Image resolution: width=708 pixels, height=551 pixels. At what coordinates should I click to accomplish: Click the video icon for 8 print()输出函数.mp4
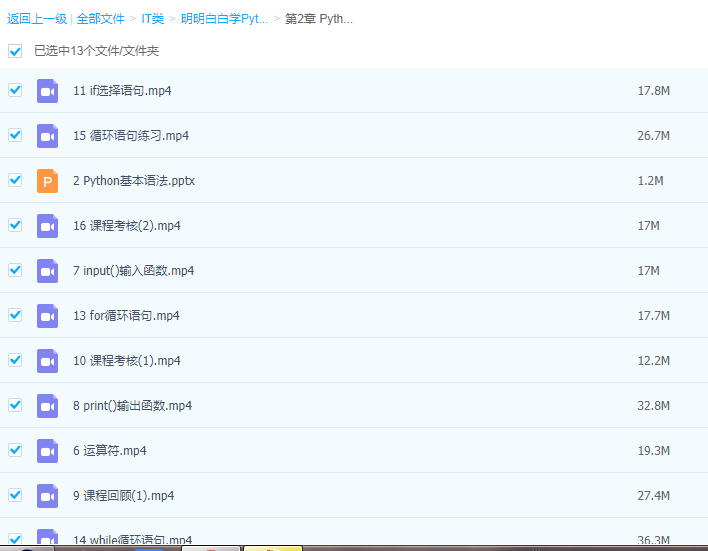click(x=48, y=406)
